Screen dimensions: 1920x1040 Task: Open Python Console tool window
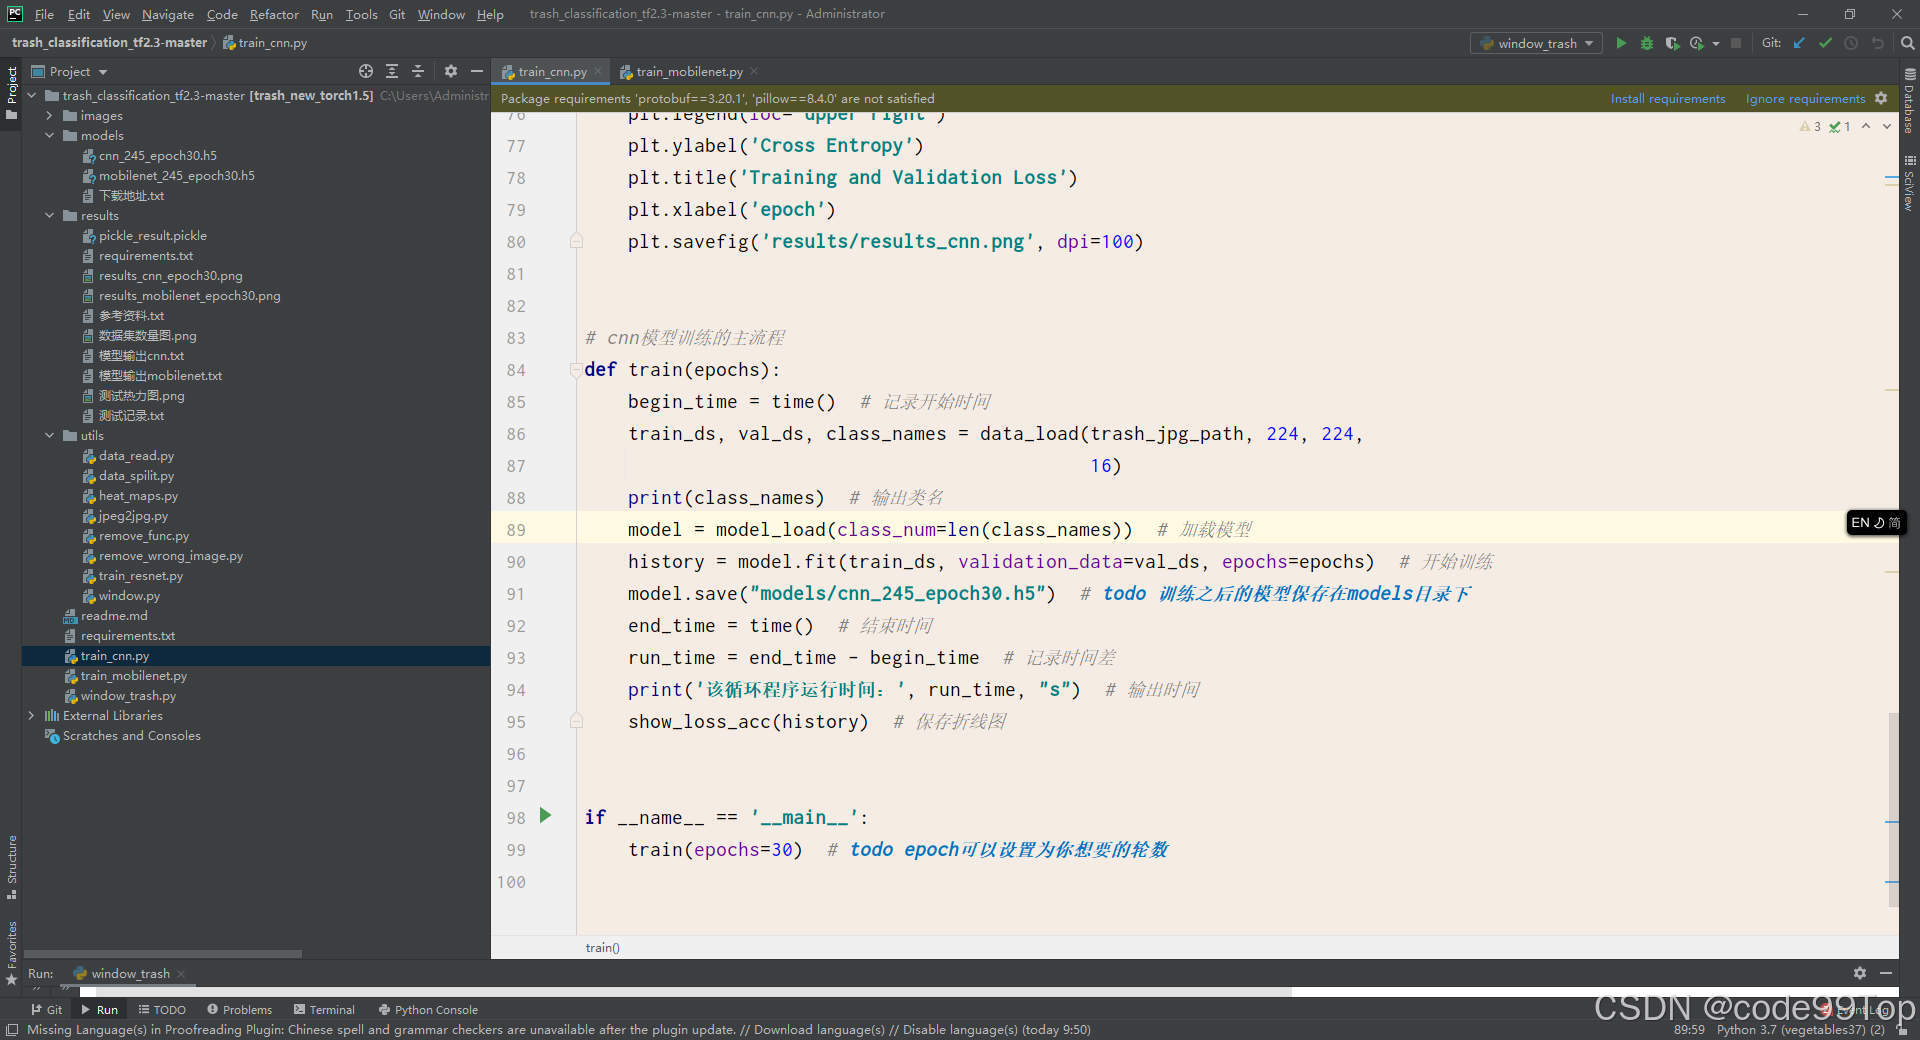point(428,1010)
